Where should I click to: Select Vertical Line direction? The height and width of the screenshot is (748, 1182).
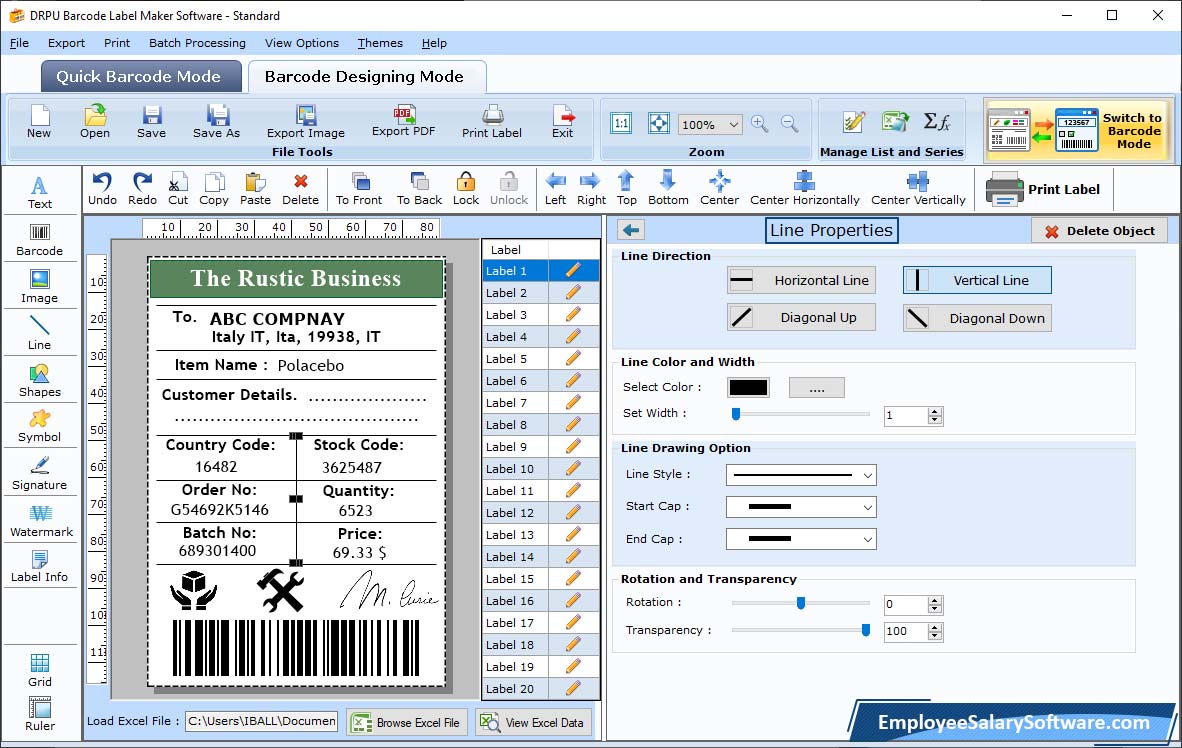coord(977,280)
